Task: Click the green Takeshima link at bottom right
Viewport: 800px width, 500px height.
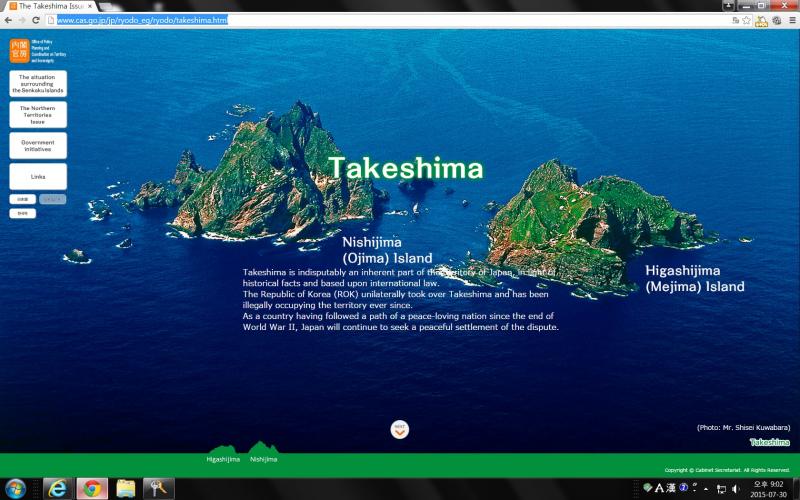Action: 769,441
